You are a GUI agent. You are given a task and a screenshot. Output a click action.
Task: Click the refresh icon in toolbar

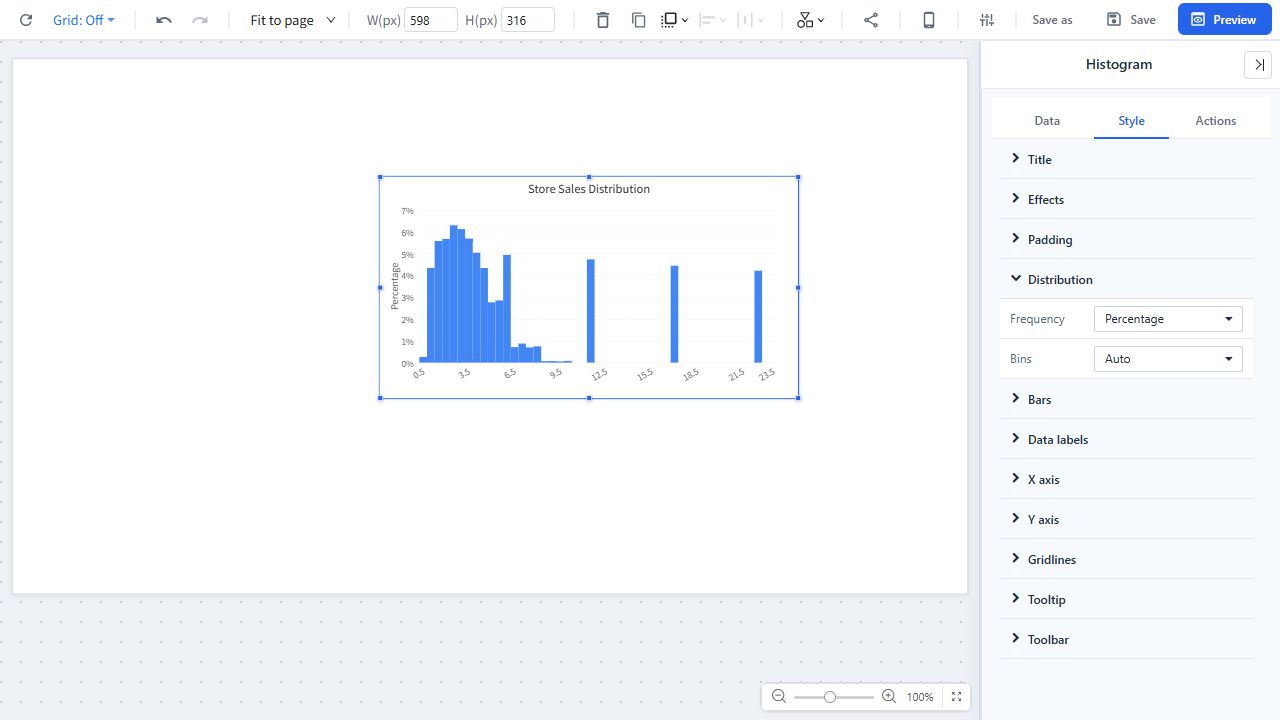[x=26, y=20]
